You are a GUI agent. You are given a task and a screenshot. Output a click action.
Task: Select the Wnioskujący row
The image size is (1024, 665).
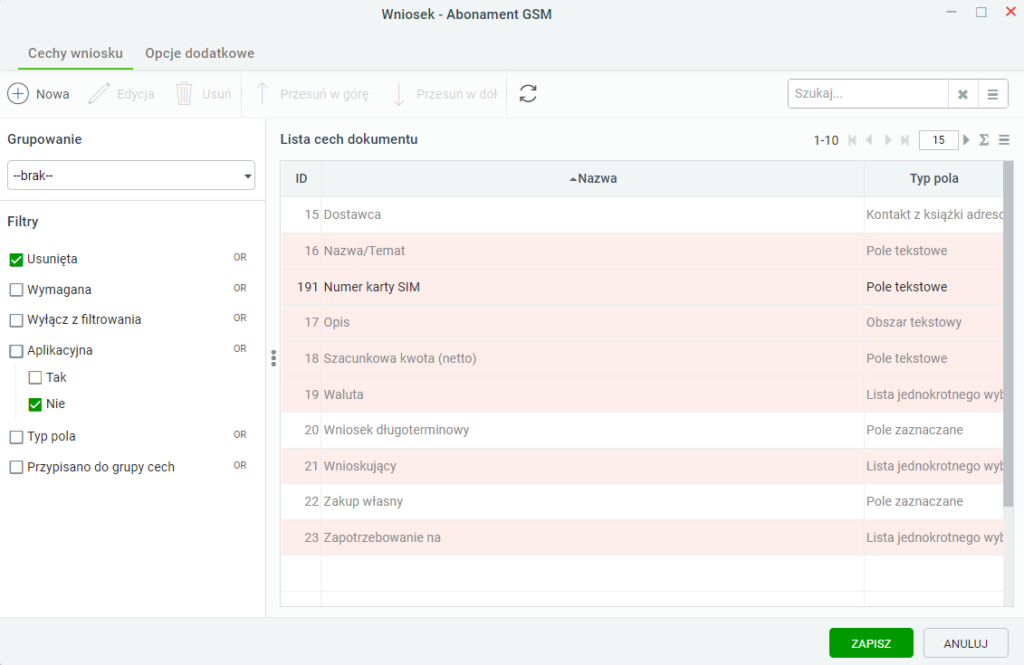tap(642, 466)
